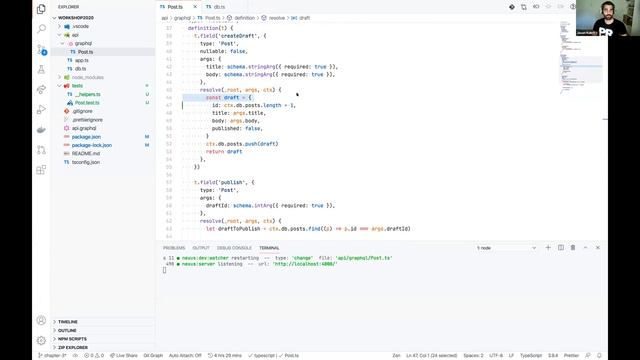
Task: Click the editor minimap
Action: point(580,59)
